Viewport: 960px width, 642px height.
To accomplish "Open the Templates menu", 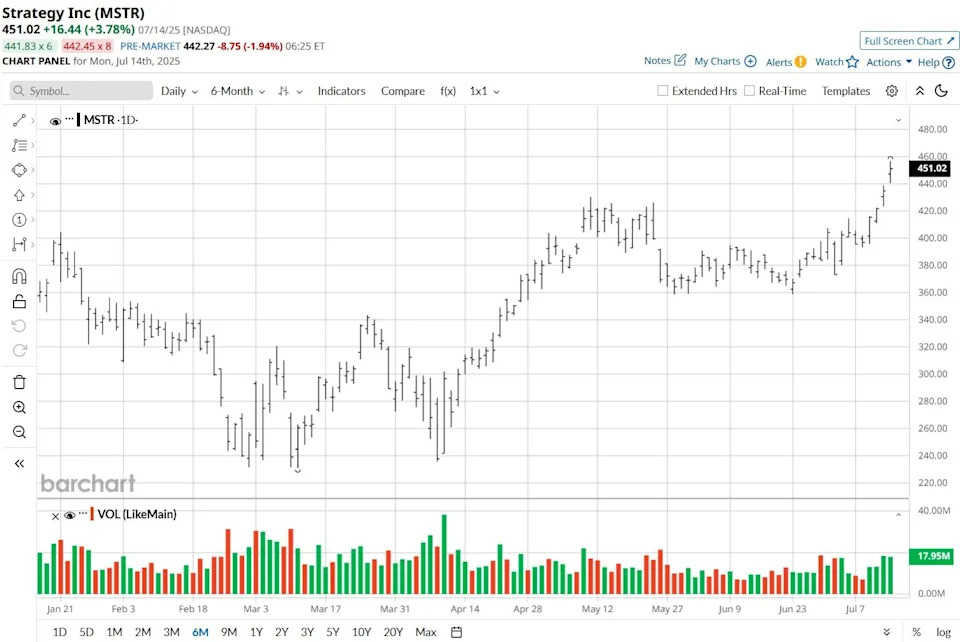I will pyautogui.click(x=846, y=91).
